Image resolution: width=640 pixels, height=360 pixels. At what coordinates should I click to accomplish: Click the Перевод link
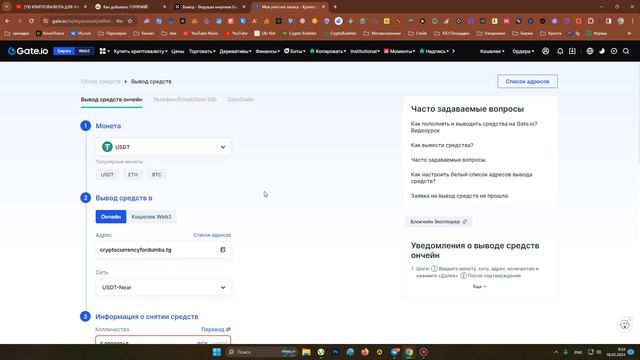(x=216, y=329)
